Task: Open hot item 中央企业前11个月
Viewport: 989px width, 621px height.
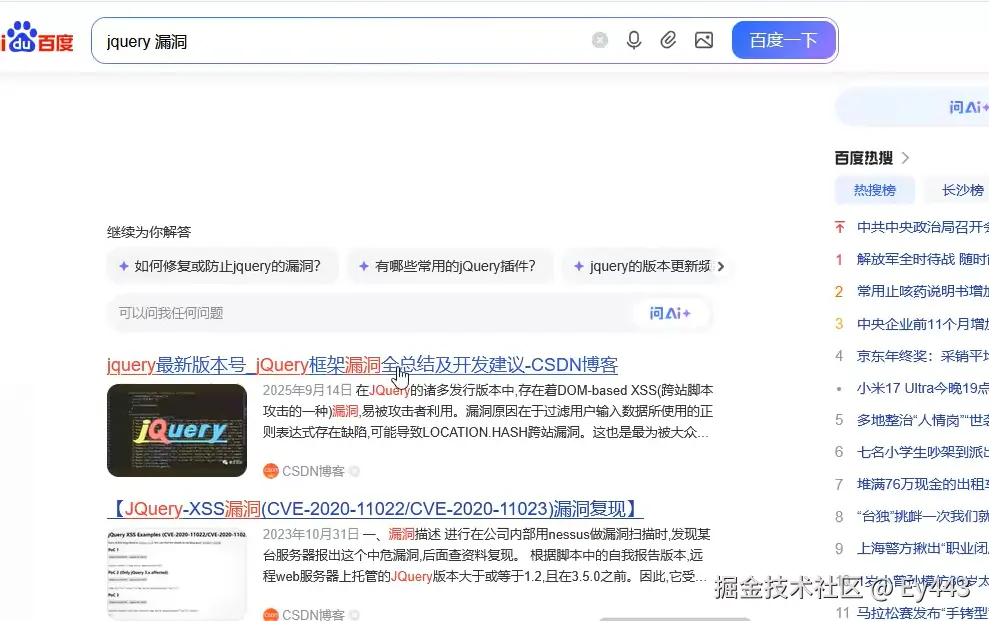Action: [922, 324]
